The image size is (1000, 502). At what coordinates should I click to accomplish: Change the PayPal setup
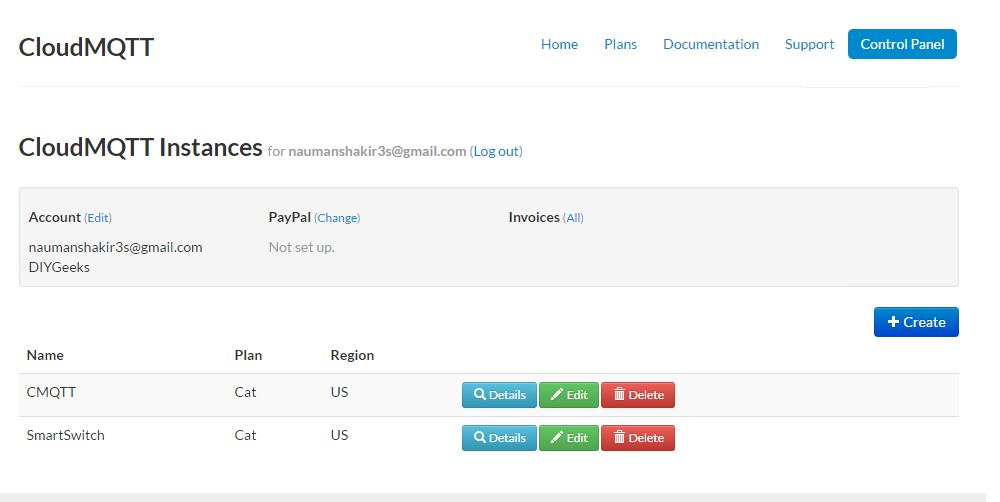[337, 218]
